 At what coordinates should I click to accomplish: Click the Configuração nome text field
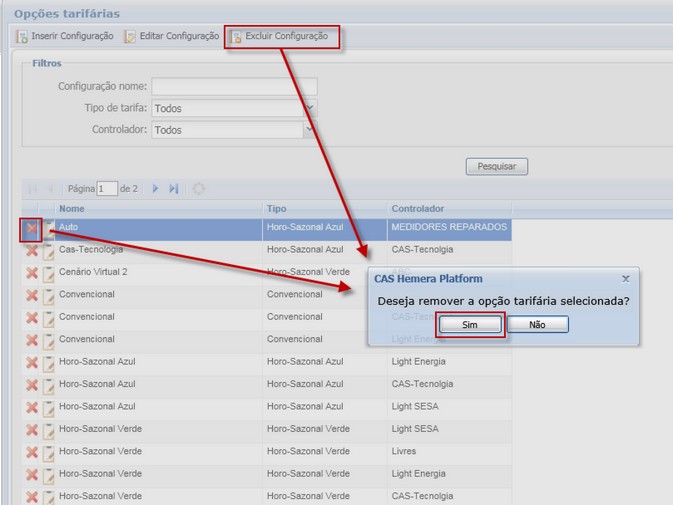pyautogui.click(x=234, y=86)
